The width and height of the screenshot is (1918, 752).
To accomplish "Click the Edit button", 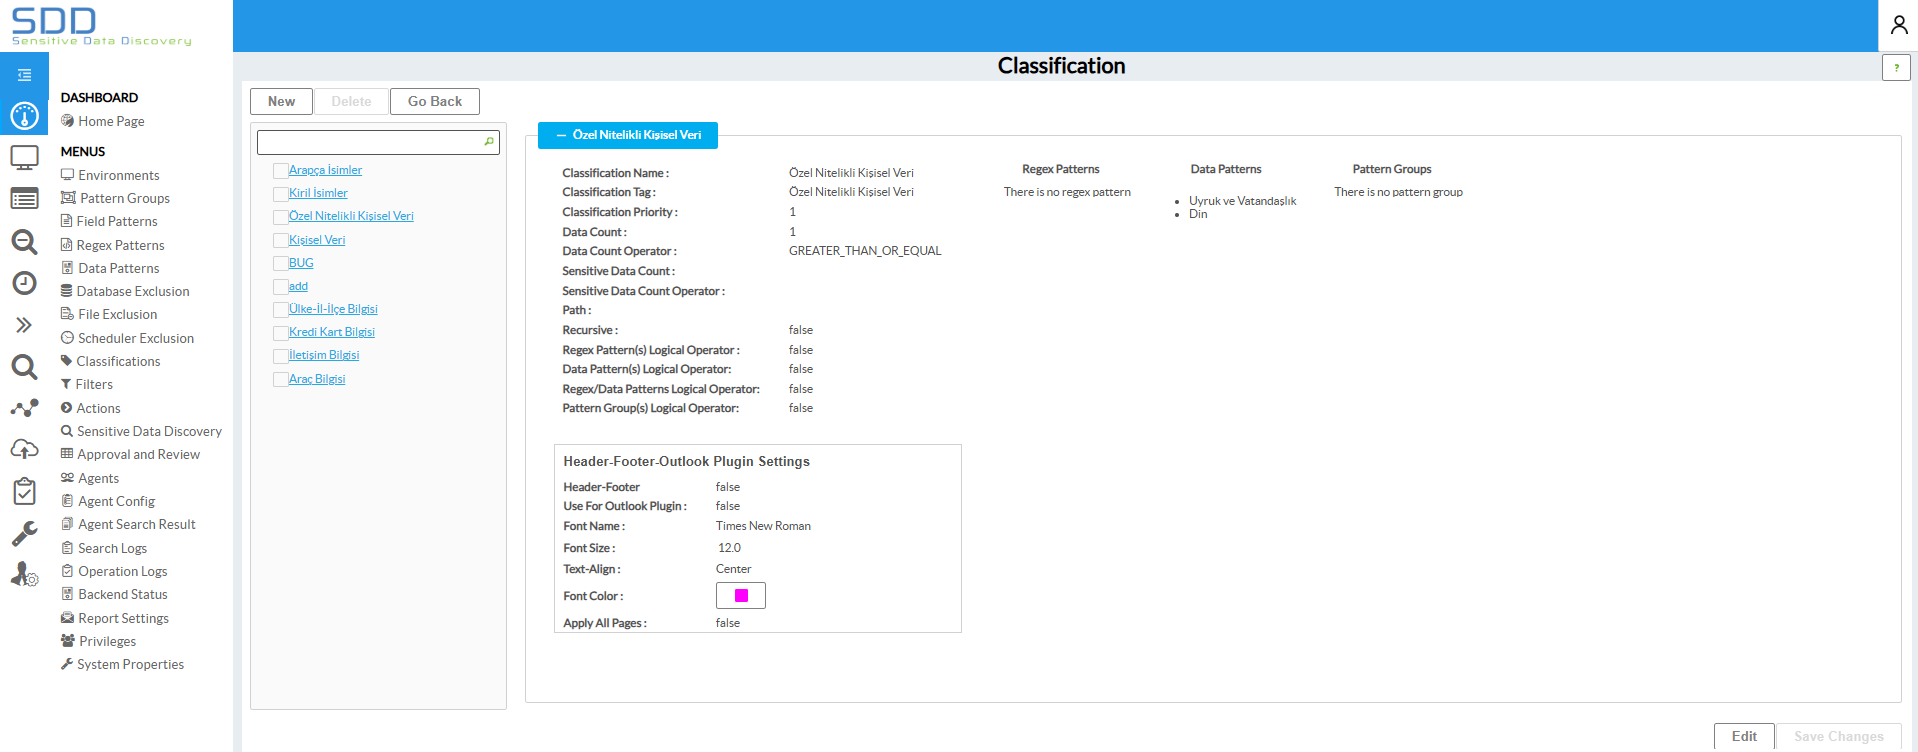I will click(1744, 736).
